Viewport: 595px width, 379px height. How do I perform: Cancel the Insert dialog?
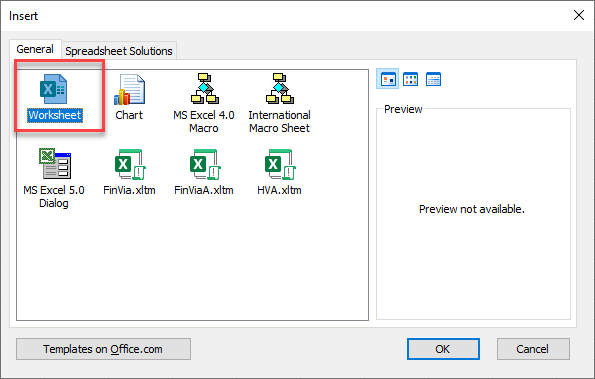pos(533,349)
